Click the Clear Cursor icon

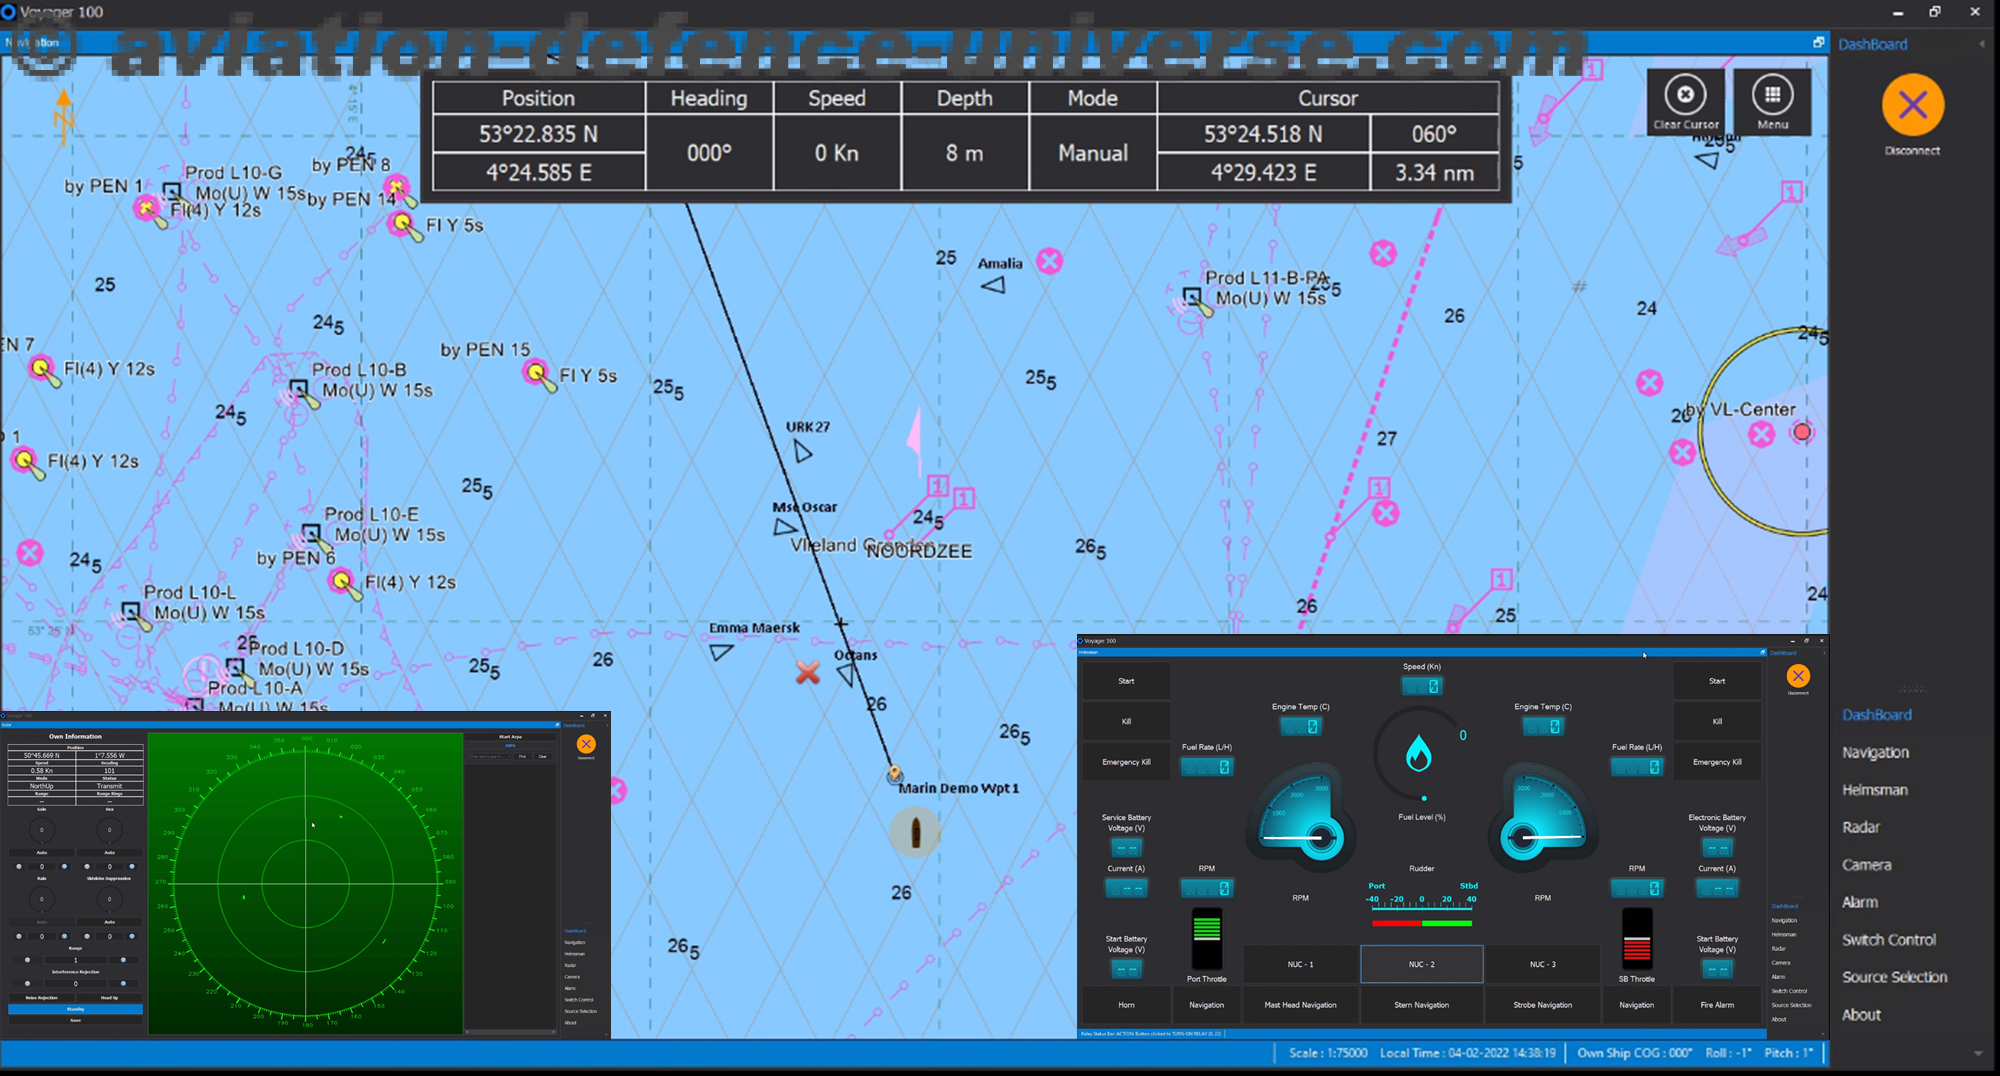[x=1685, y=95]
